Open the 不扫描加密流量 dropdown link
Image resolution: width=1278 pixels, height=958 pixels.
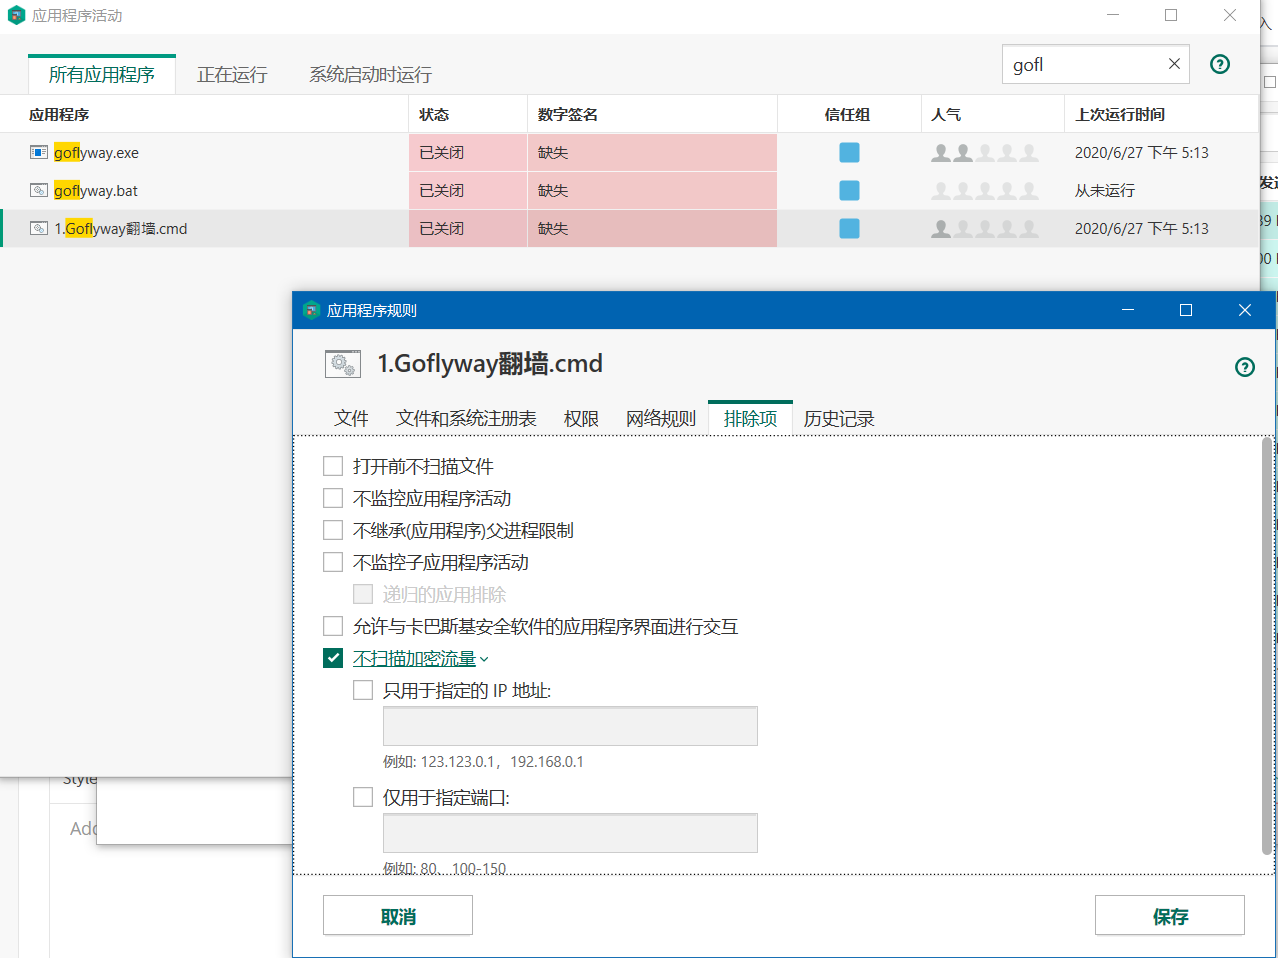tap(420, 659)
